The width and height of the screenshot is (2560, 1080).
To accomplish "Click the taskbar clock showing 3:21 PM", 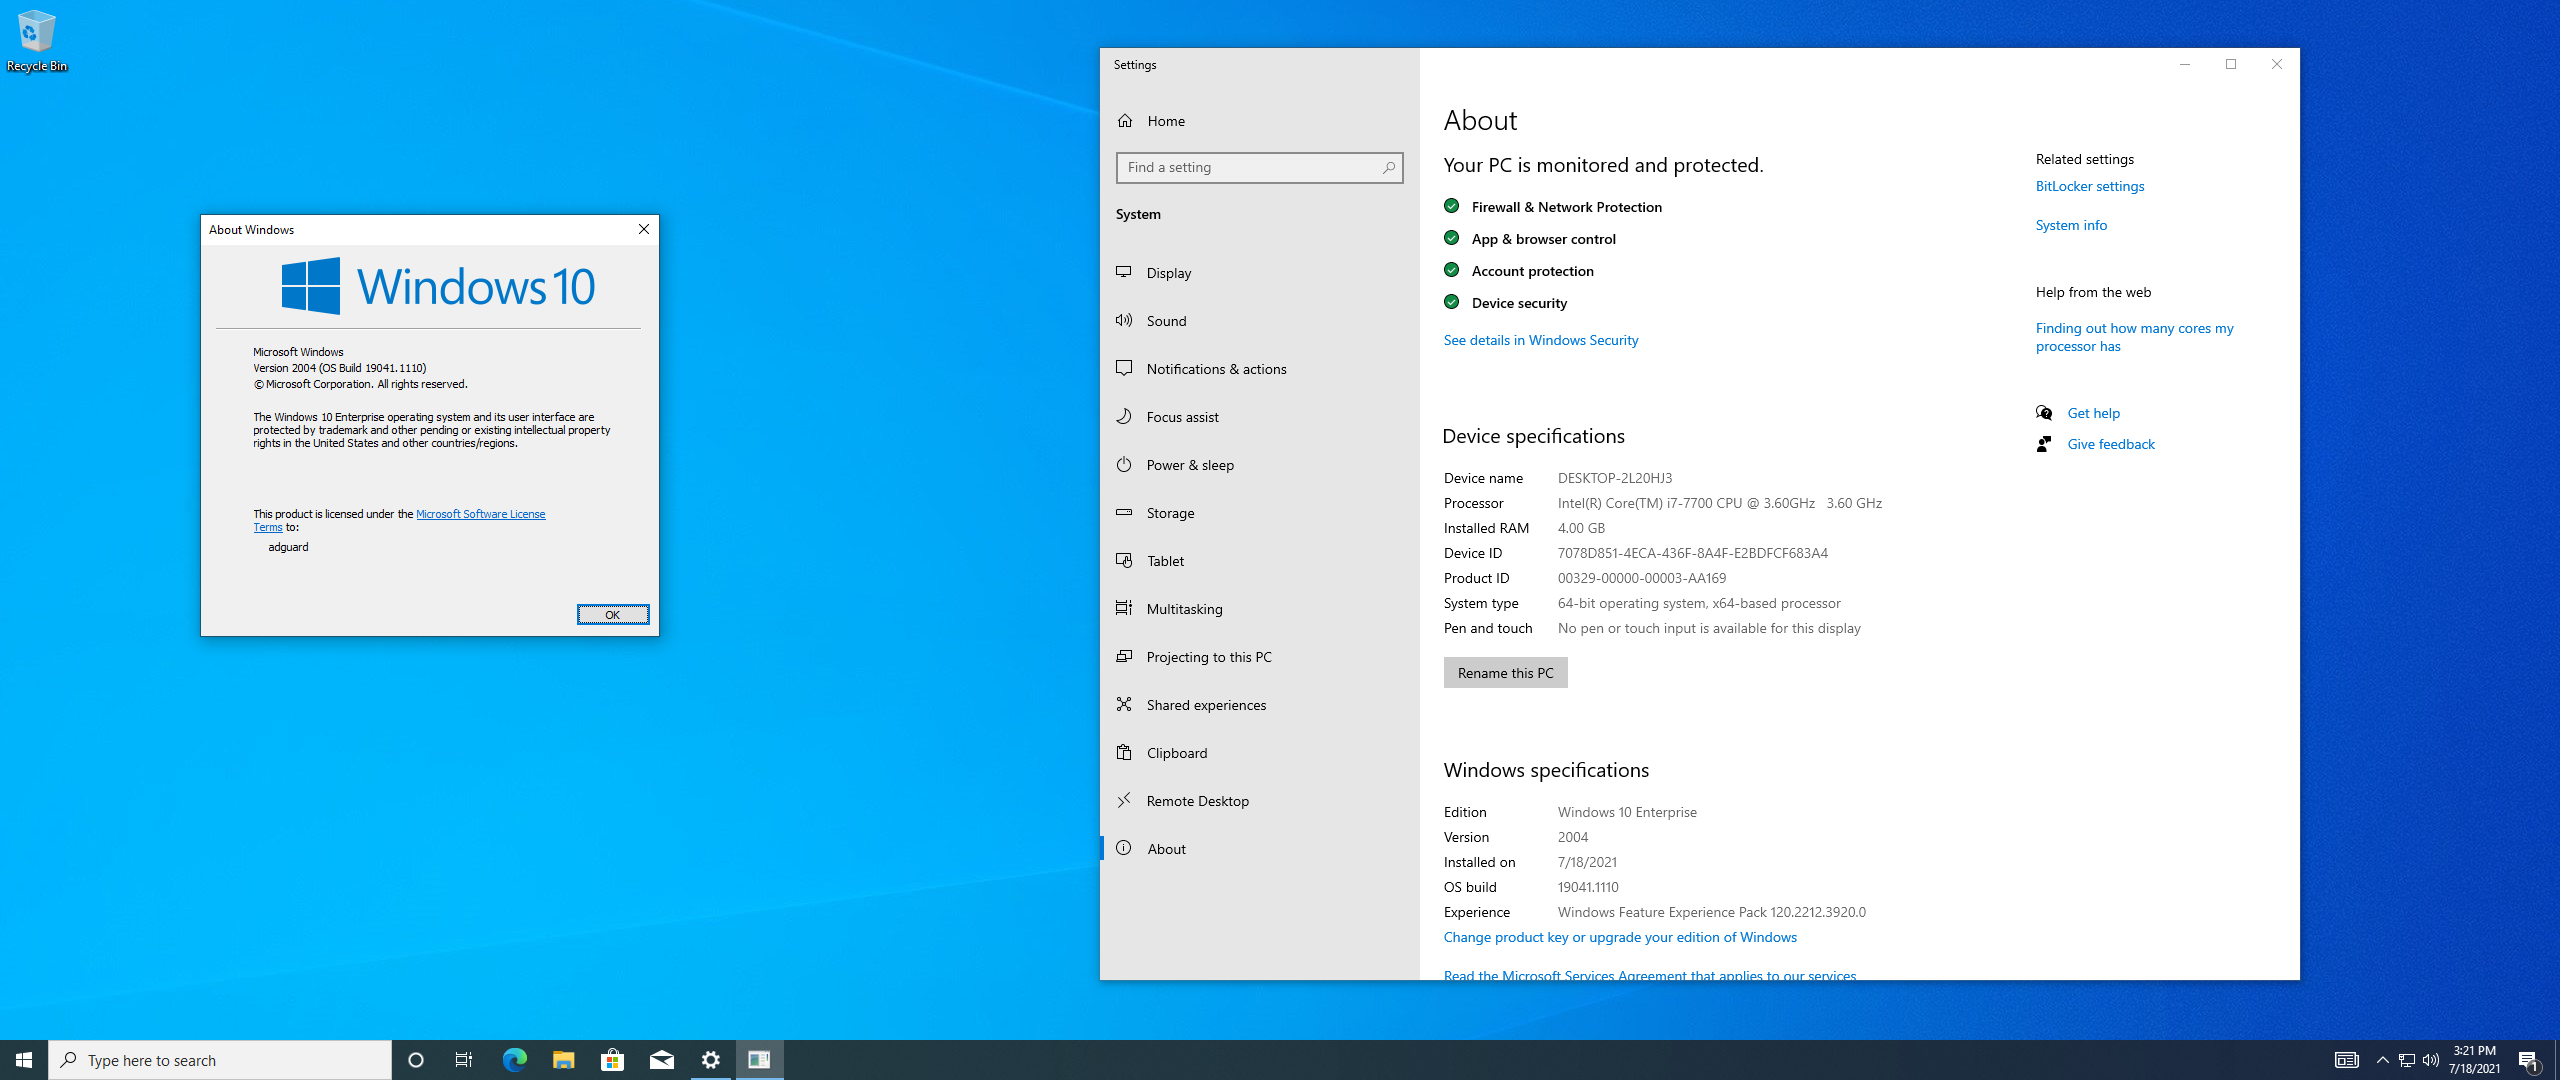I will pyautogui.click(x=2474, y=1060).
